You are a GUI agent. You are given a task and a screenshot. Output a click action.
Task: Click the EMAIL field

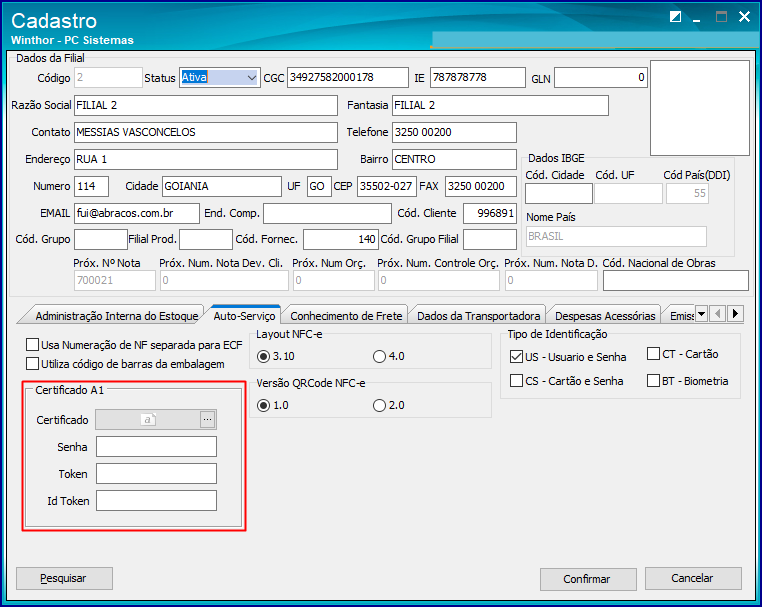pyautogui.click(x=137, y=213)
